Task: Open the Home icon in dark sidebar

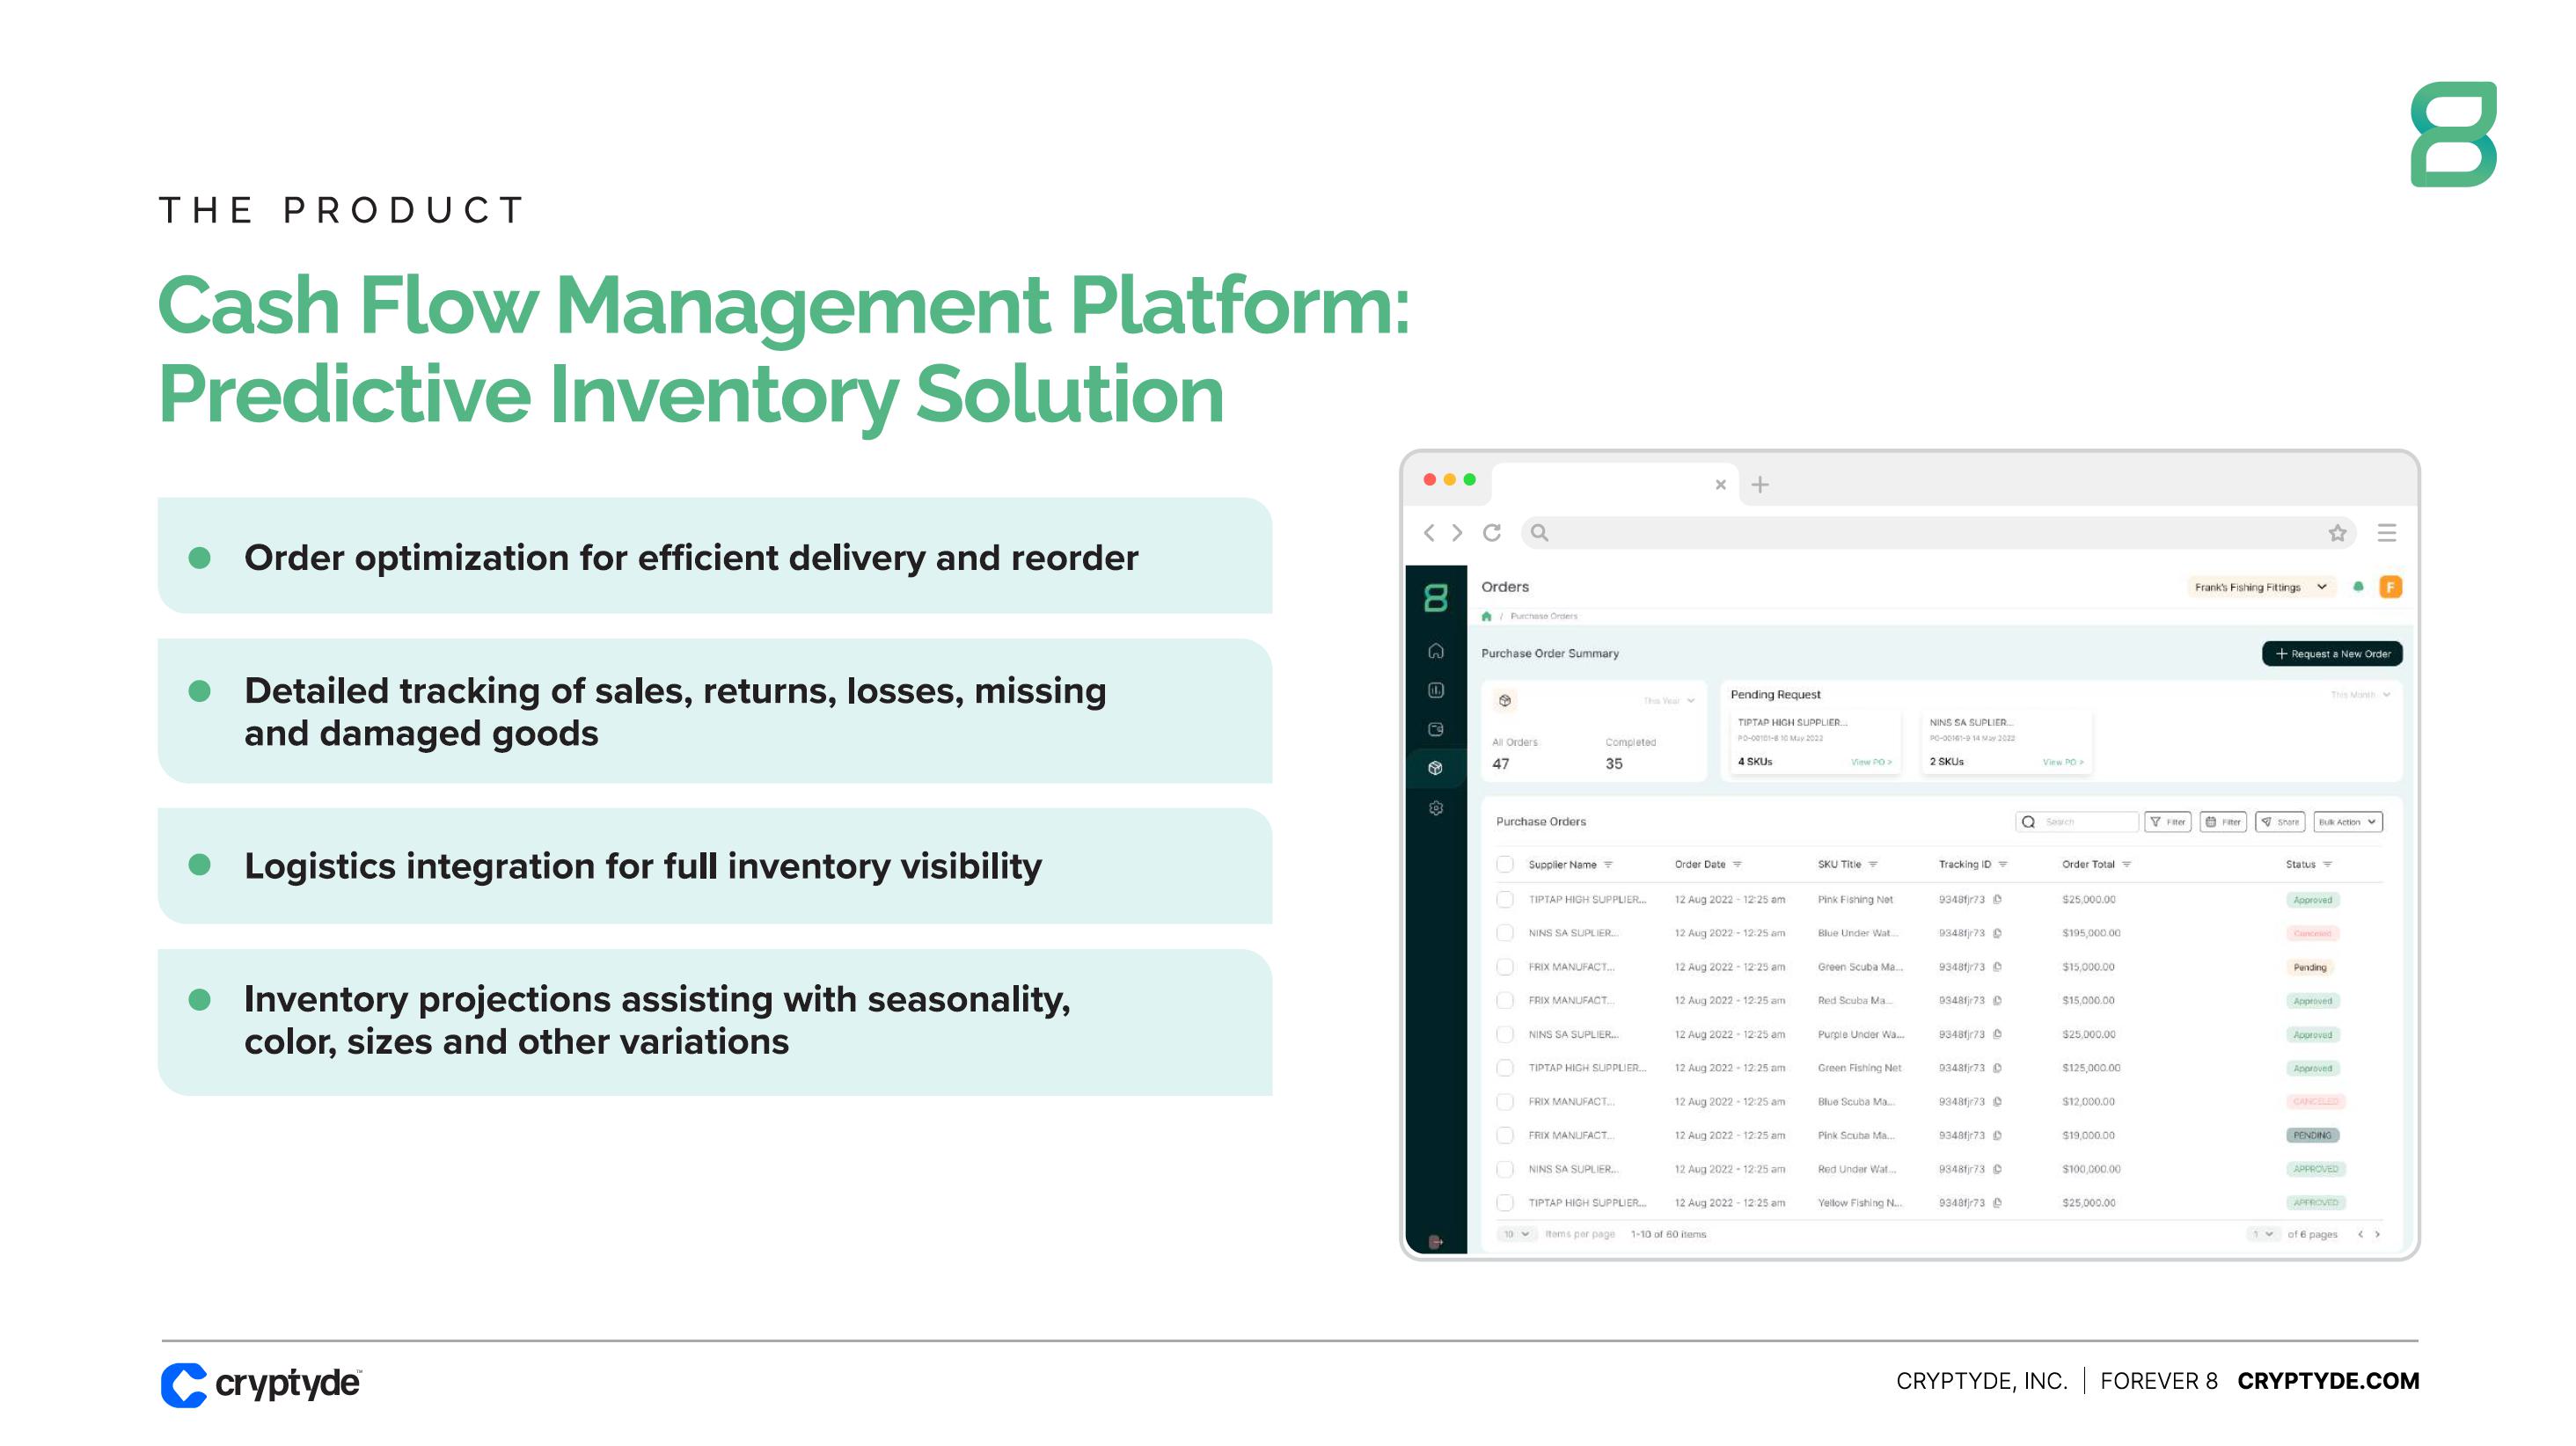Action: coord(1436,651)
